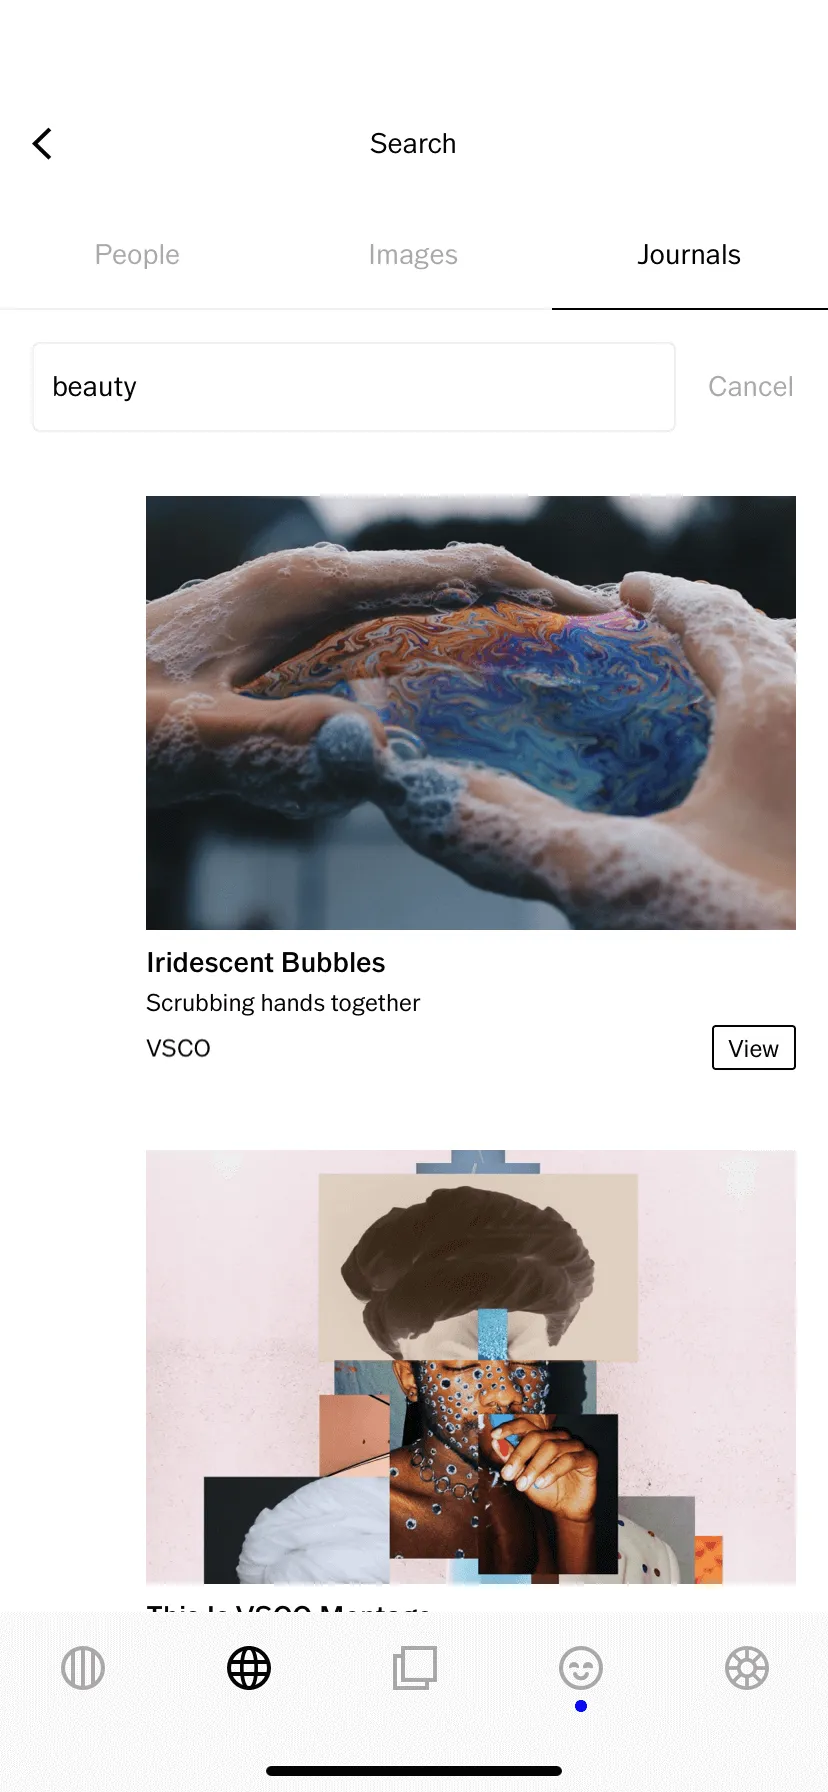Focus the search field containing beauty
828x1792 pixels.
354,387
